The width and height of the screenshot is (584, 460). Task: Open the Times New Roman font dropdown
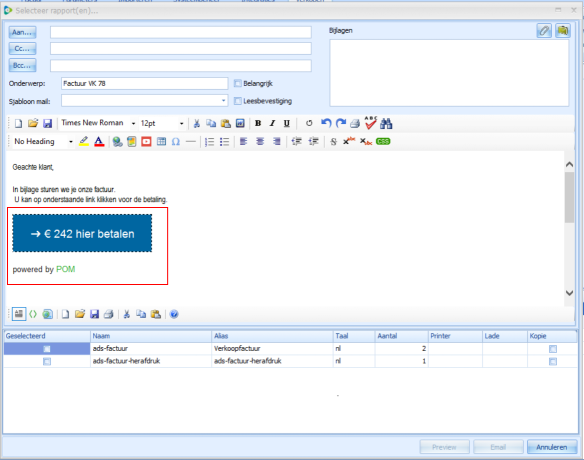(x=133, y=123)
